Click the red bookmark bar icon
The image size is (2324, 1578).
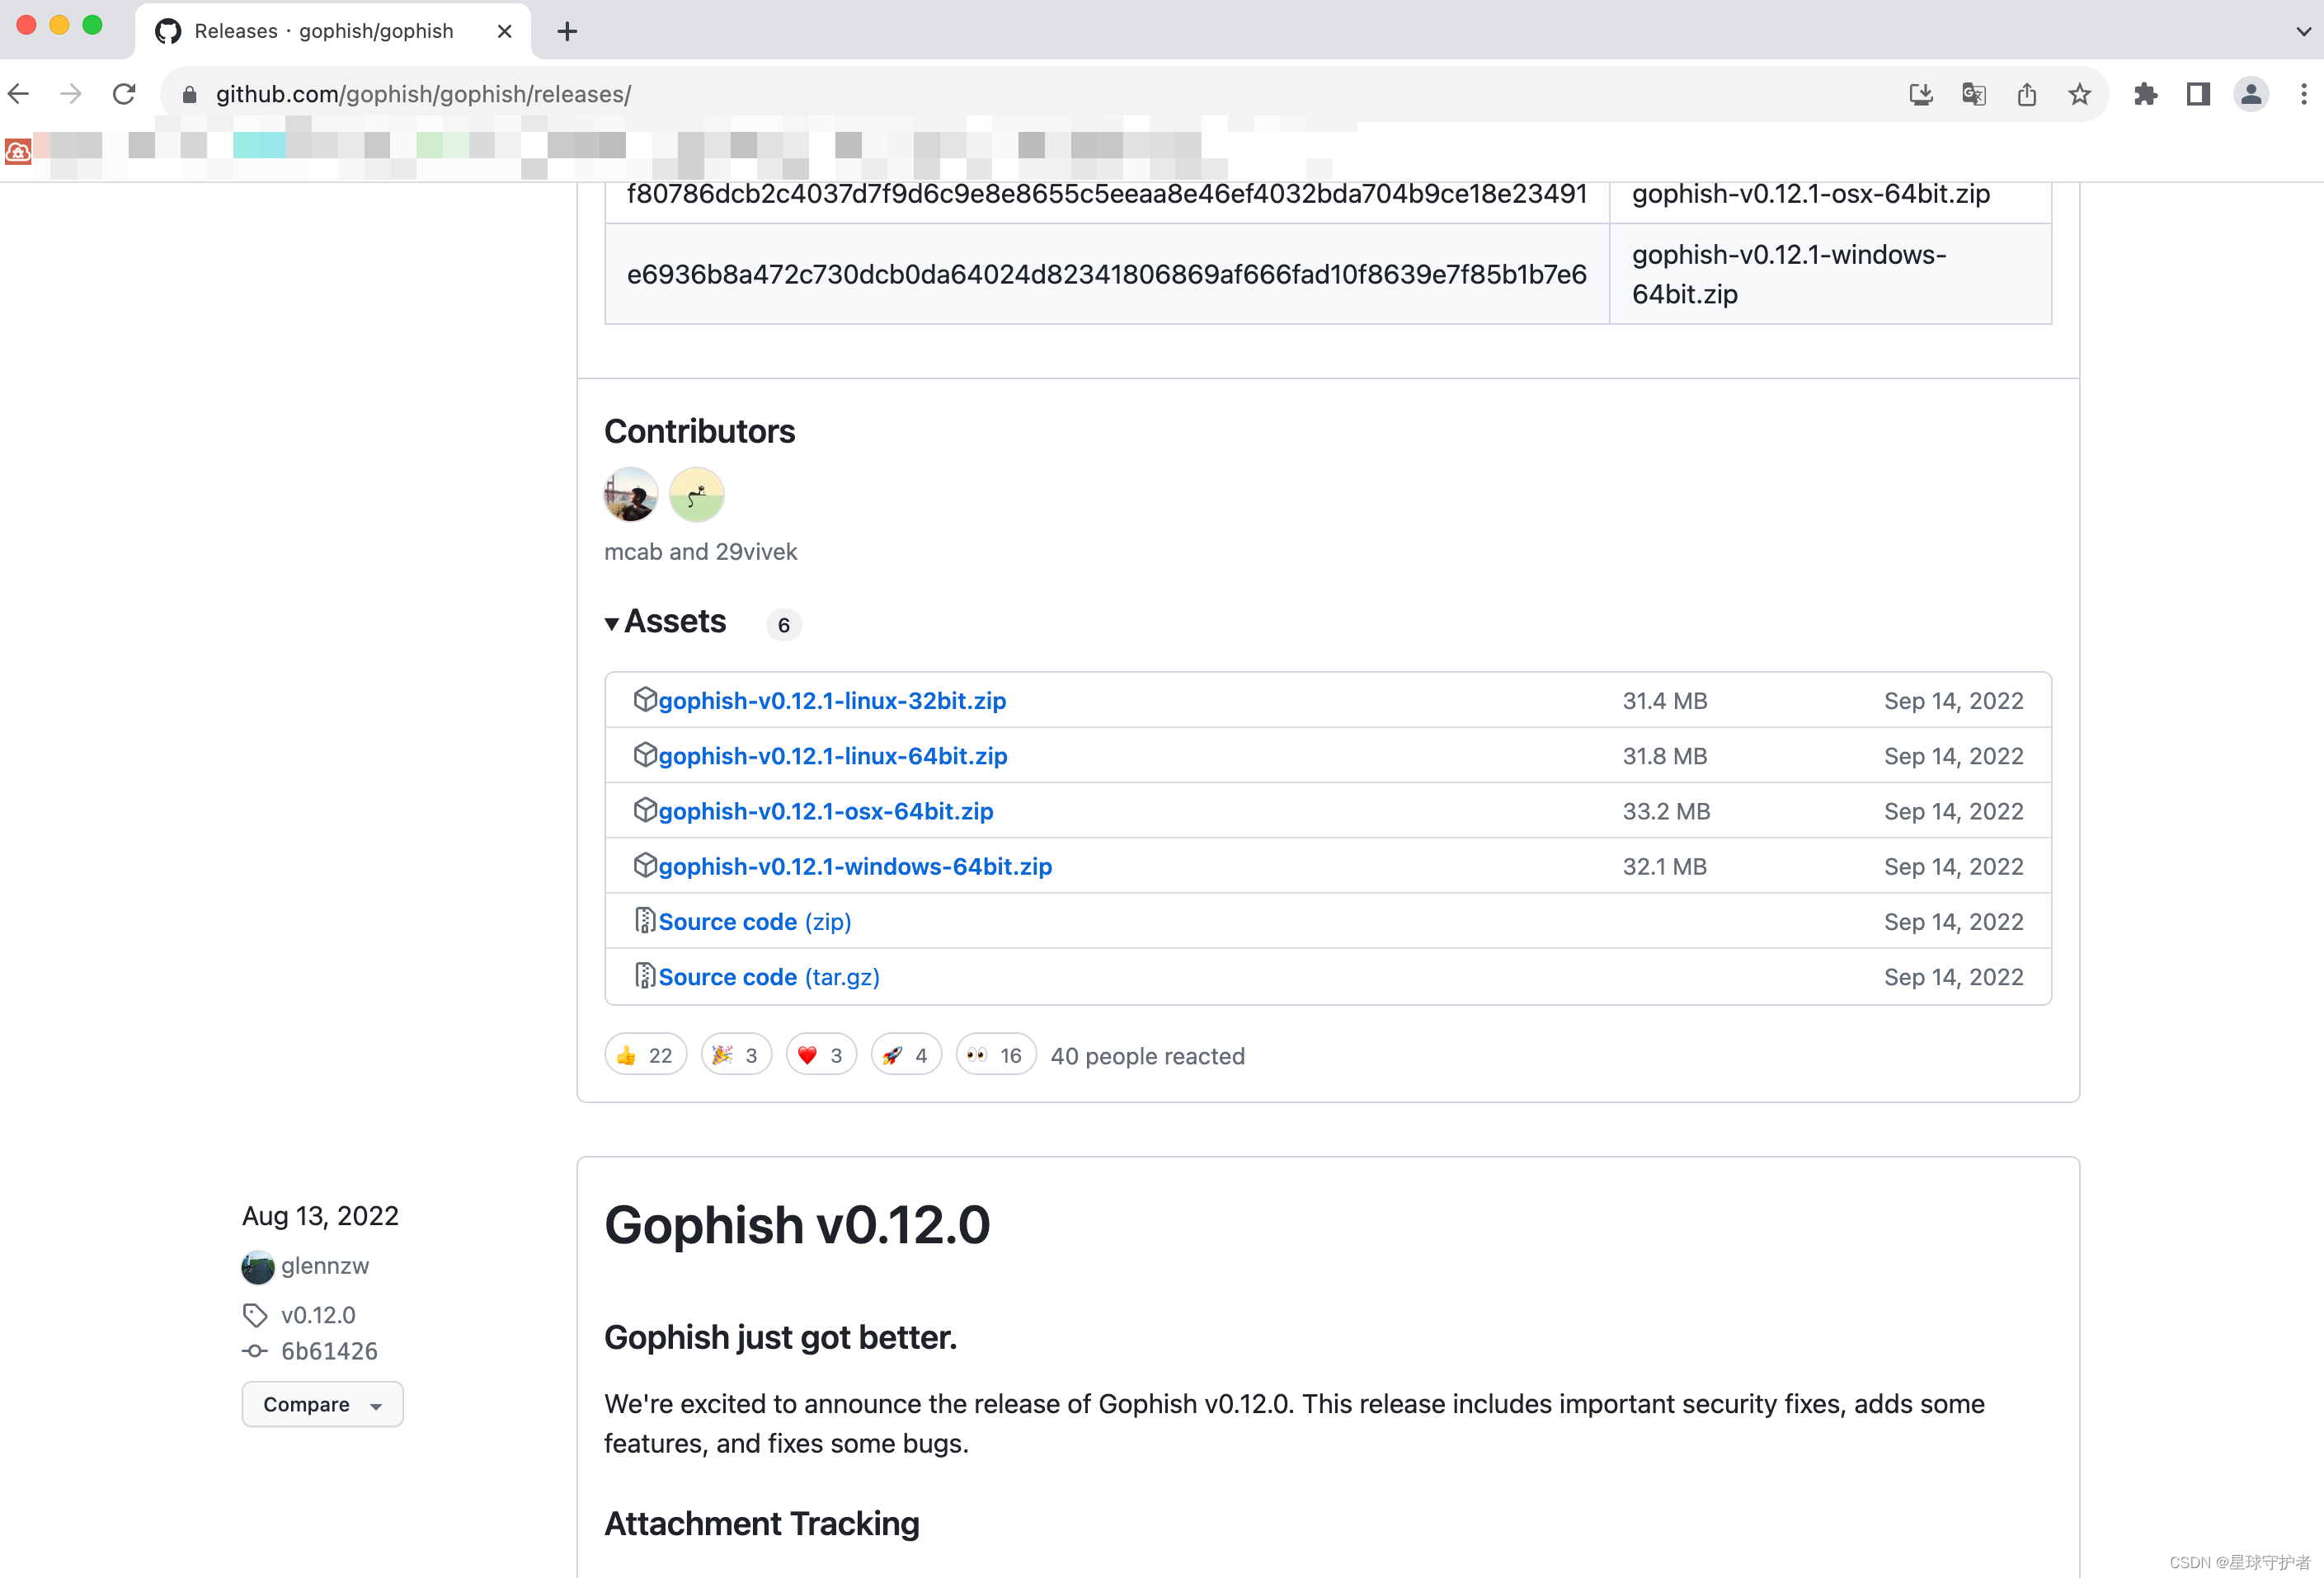click(x=18, y=151)
